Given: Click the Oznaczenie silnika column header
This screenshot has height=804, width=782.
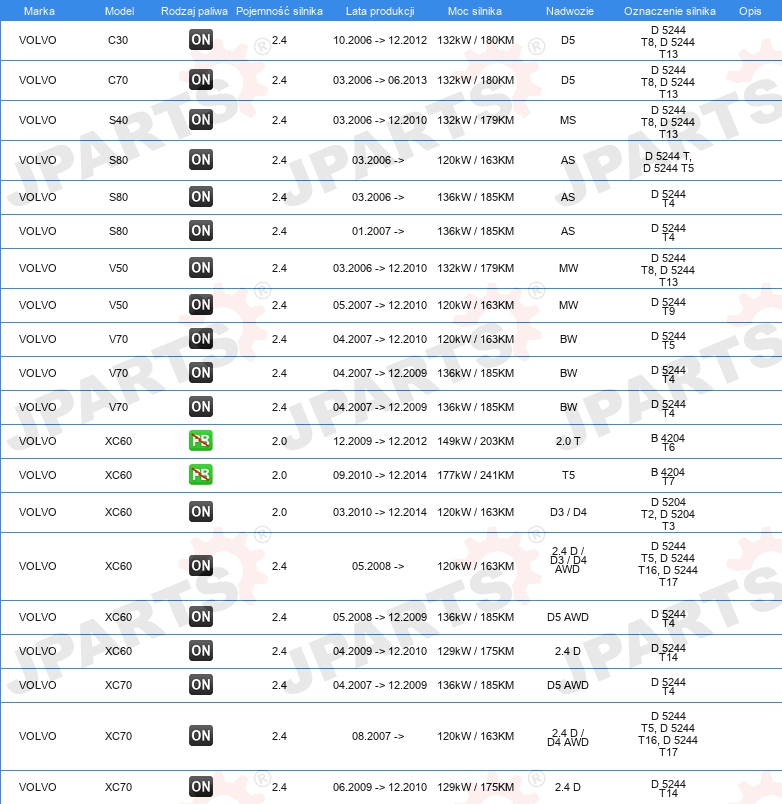Looking at the screenshot, I should tap(670, 11).
